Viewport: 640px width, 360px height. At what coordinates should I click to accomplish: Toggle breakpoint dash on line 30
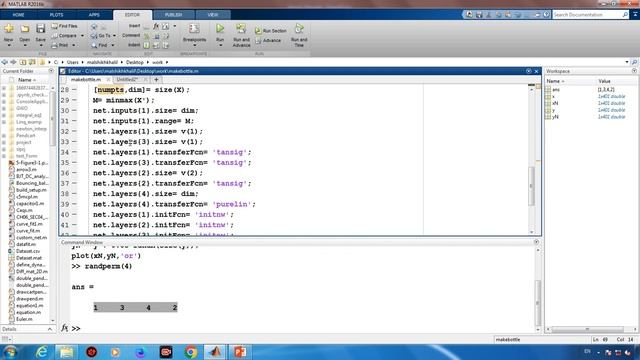[74, 110]
